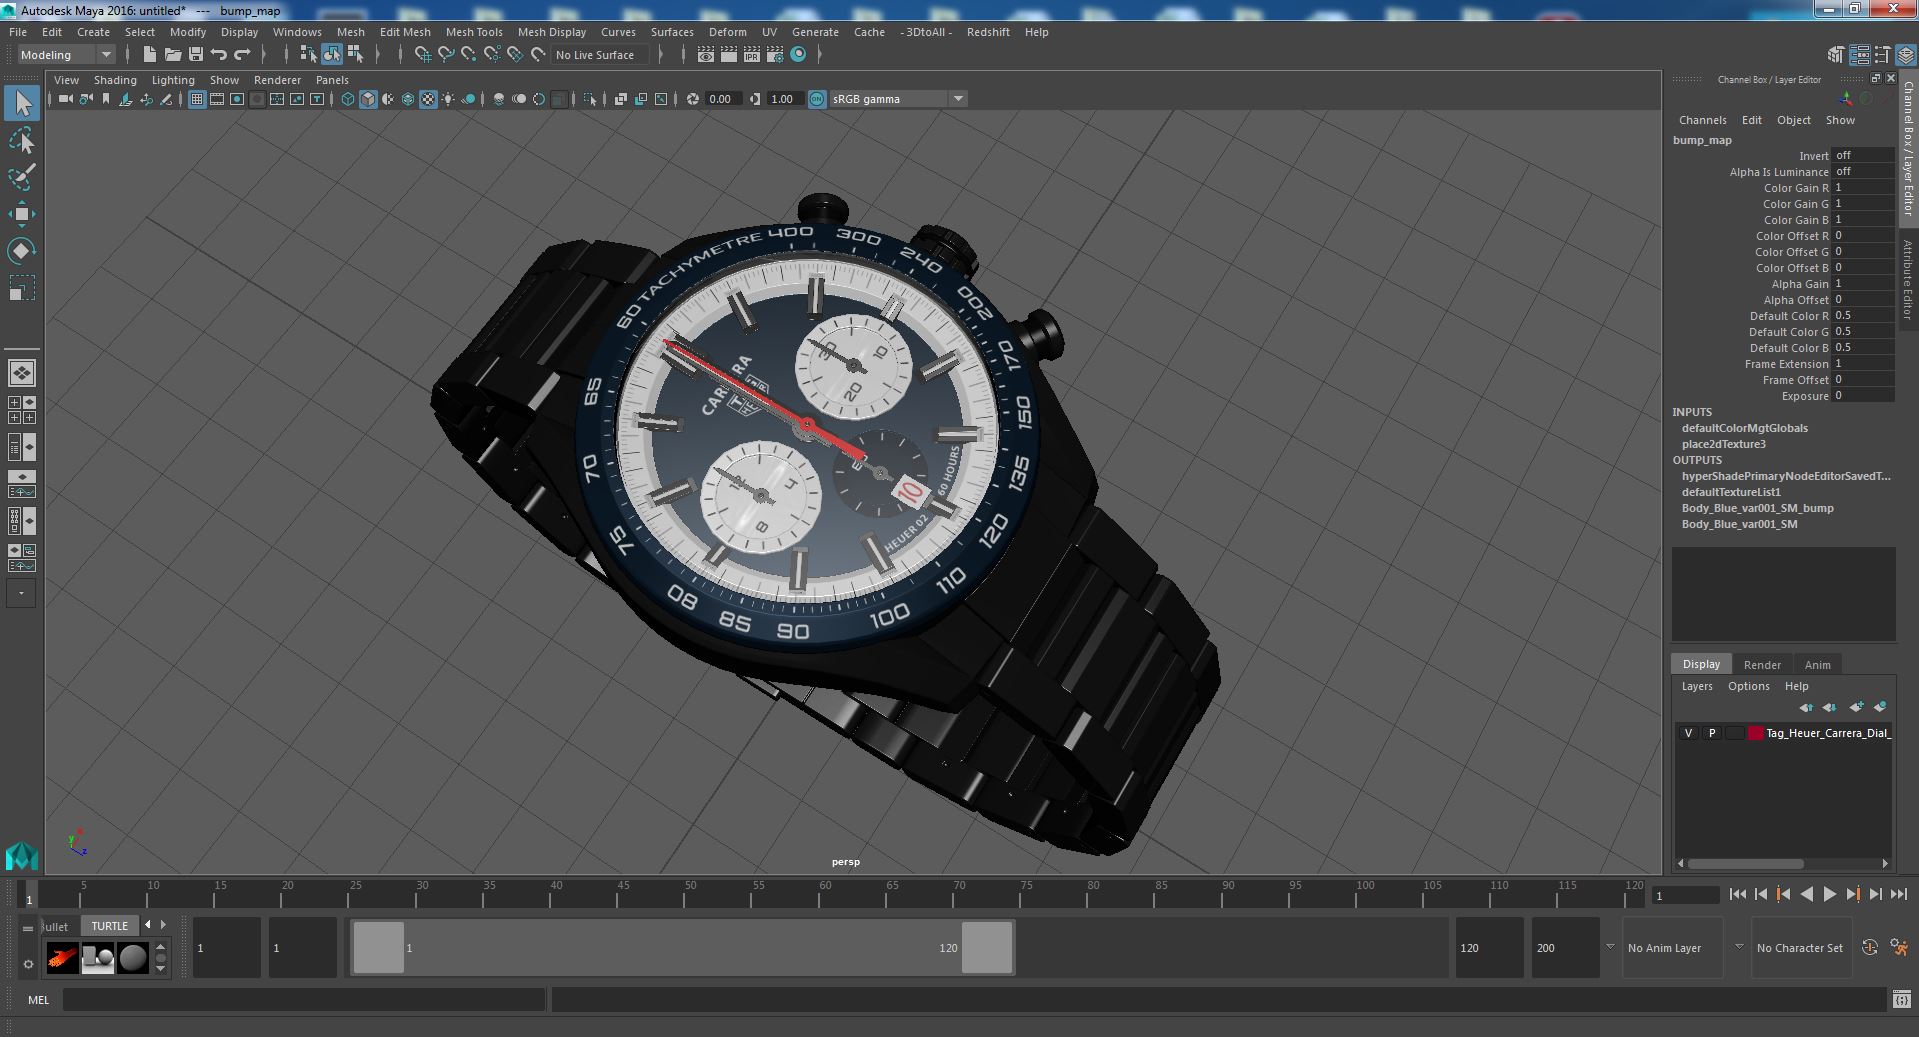Image resolution: width=1919 pixels, height=1037 pixels.
Task: Open the Script Editor icon at bottom right
Action: (1901, 999)
